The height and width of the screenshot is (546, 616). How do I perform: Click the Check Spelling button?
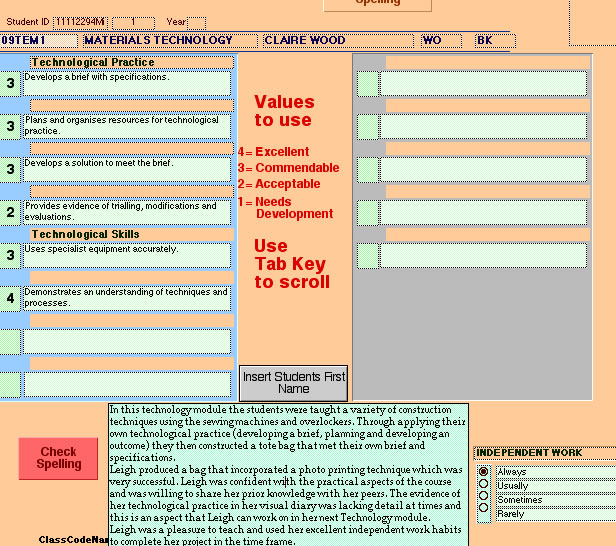point(58,458)
